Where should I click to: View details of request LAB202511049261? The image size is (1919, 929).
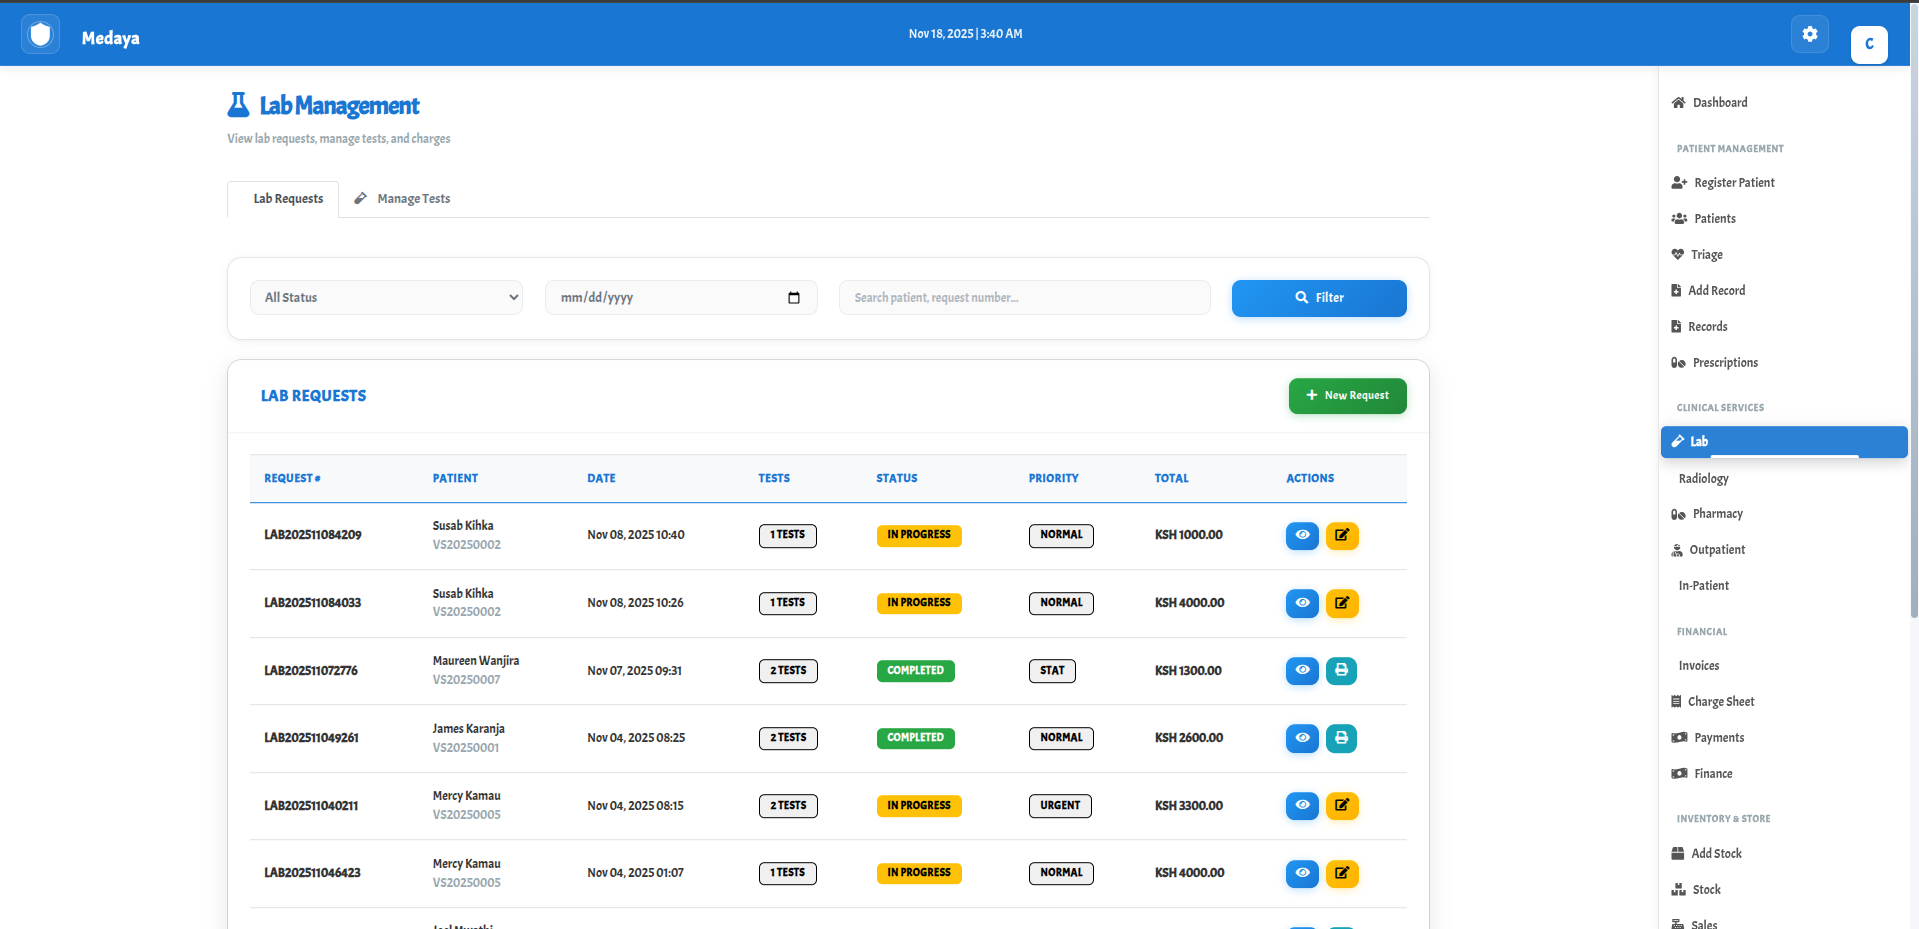tap(1301, 738)
